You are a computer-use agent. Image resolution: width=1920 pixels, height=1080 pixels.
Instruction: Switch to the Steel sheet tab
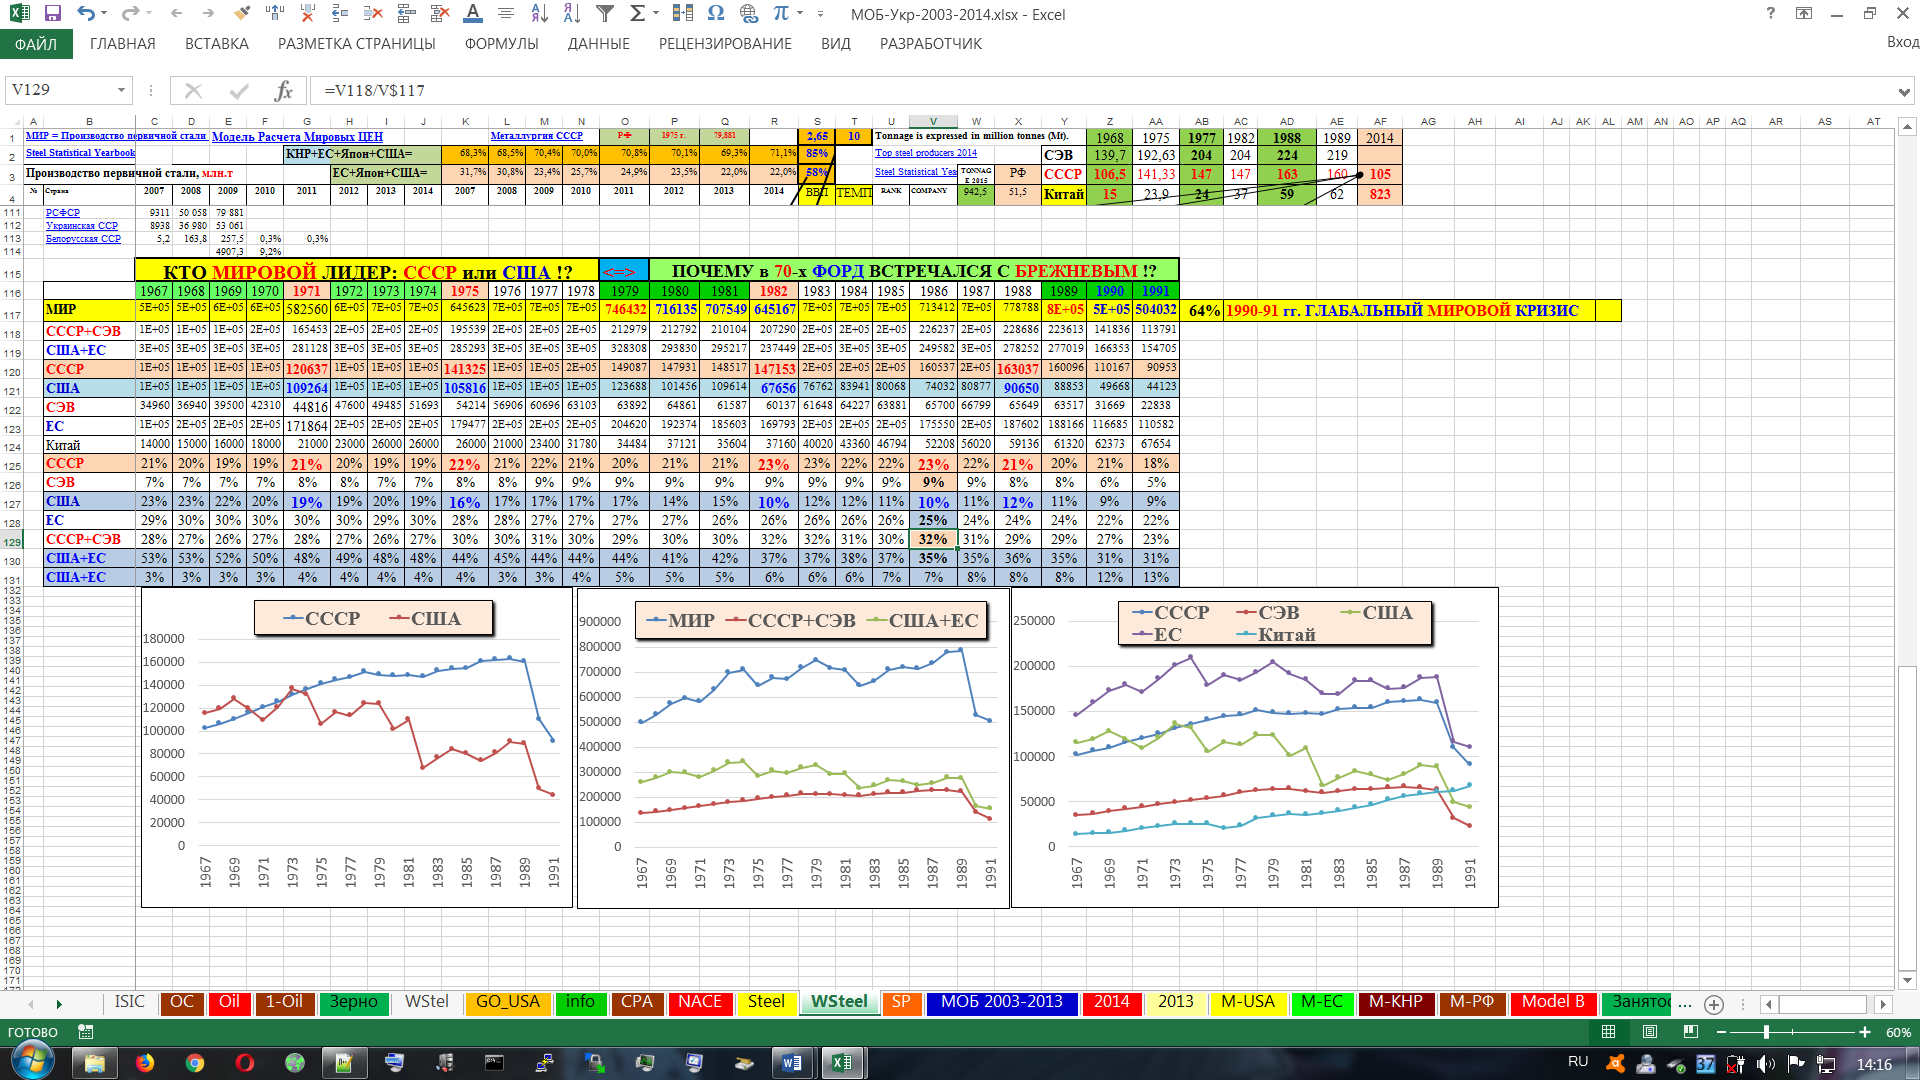pos(766,1002)
